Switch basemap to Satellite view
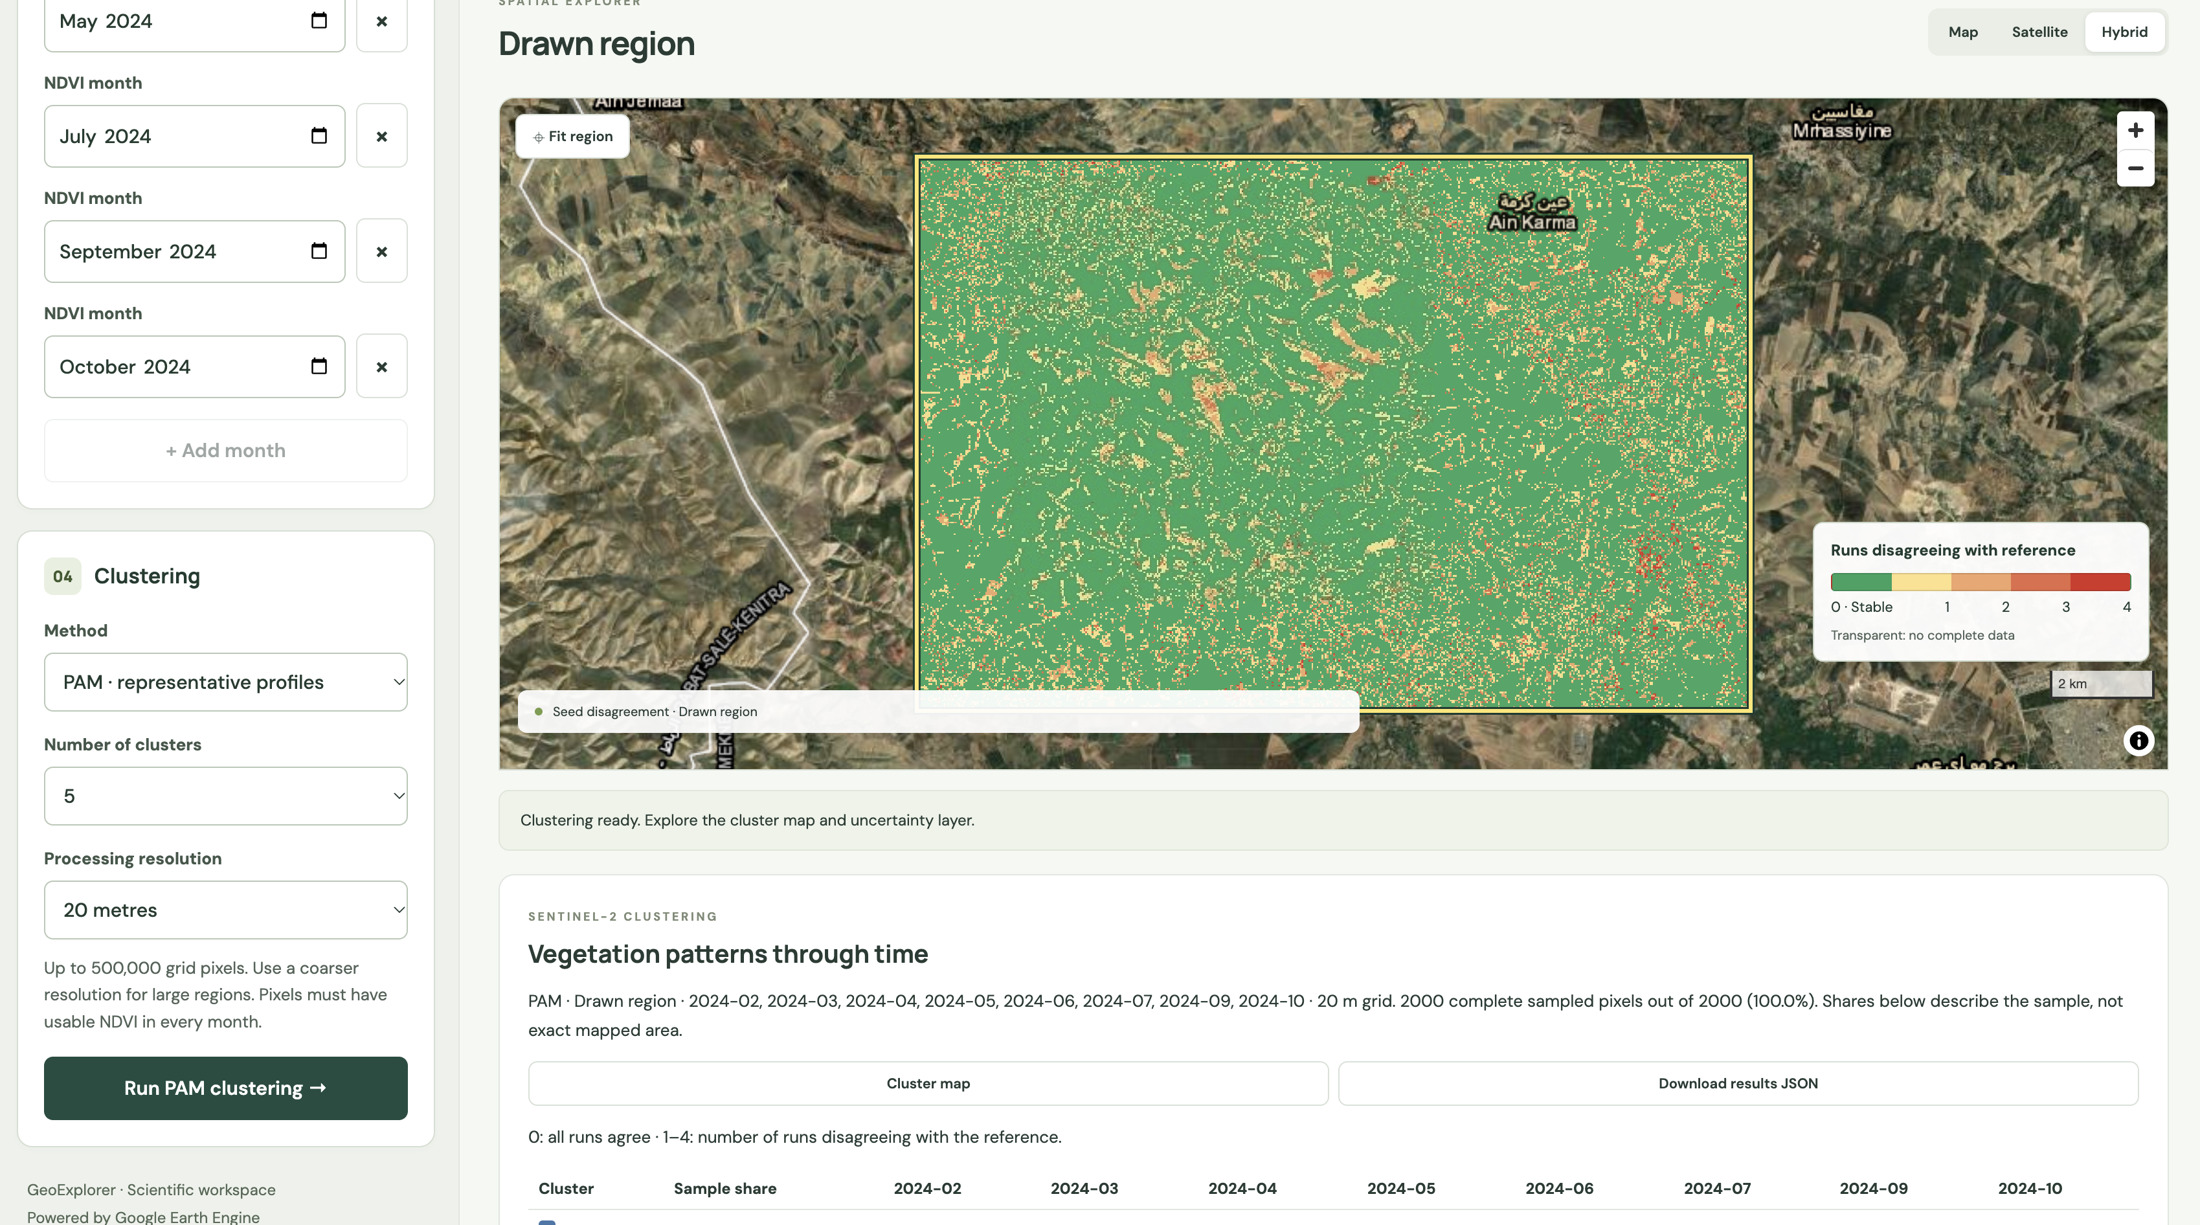 [2039, 32]
